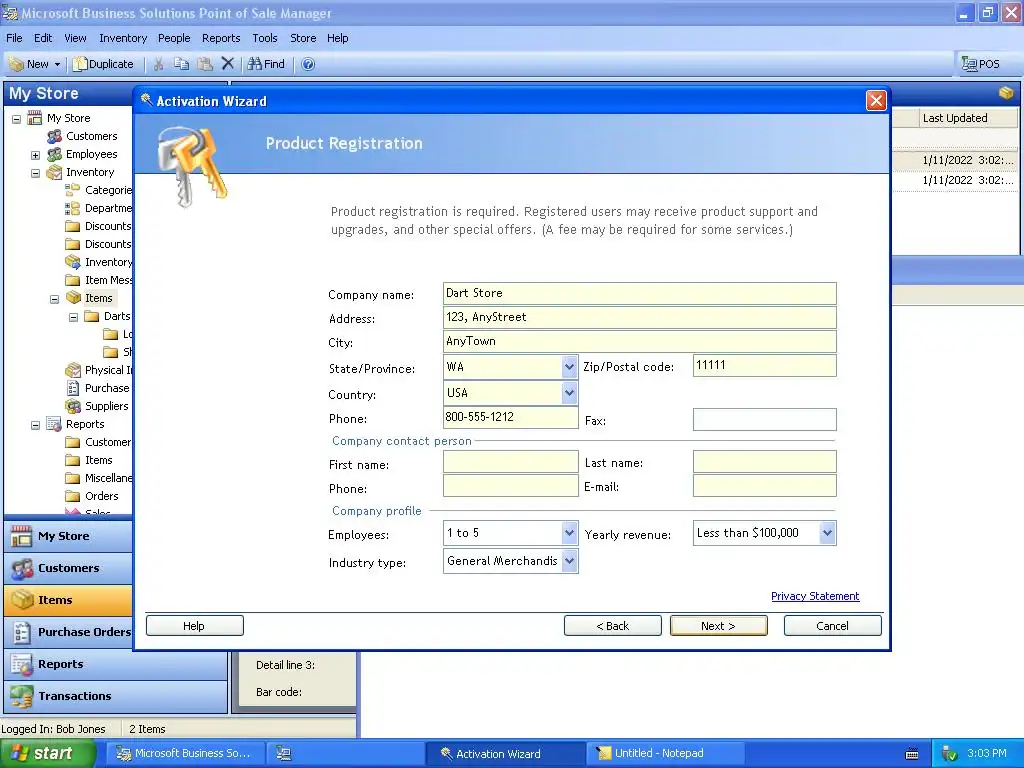Screen dimensions: 1024x768
Task: Open the Reports menu
Action: 221,38
